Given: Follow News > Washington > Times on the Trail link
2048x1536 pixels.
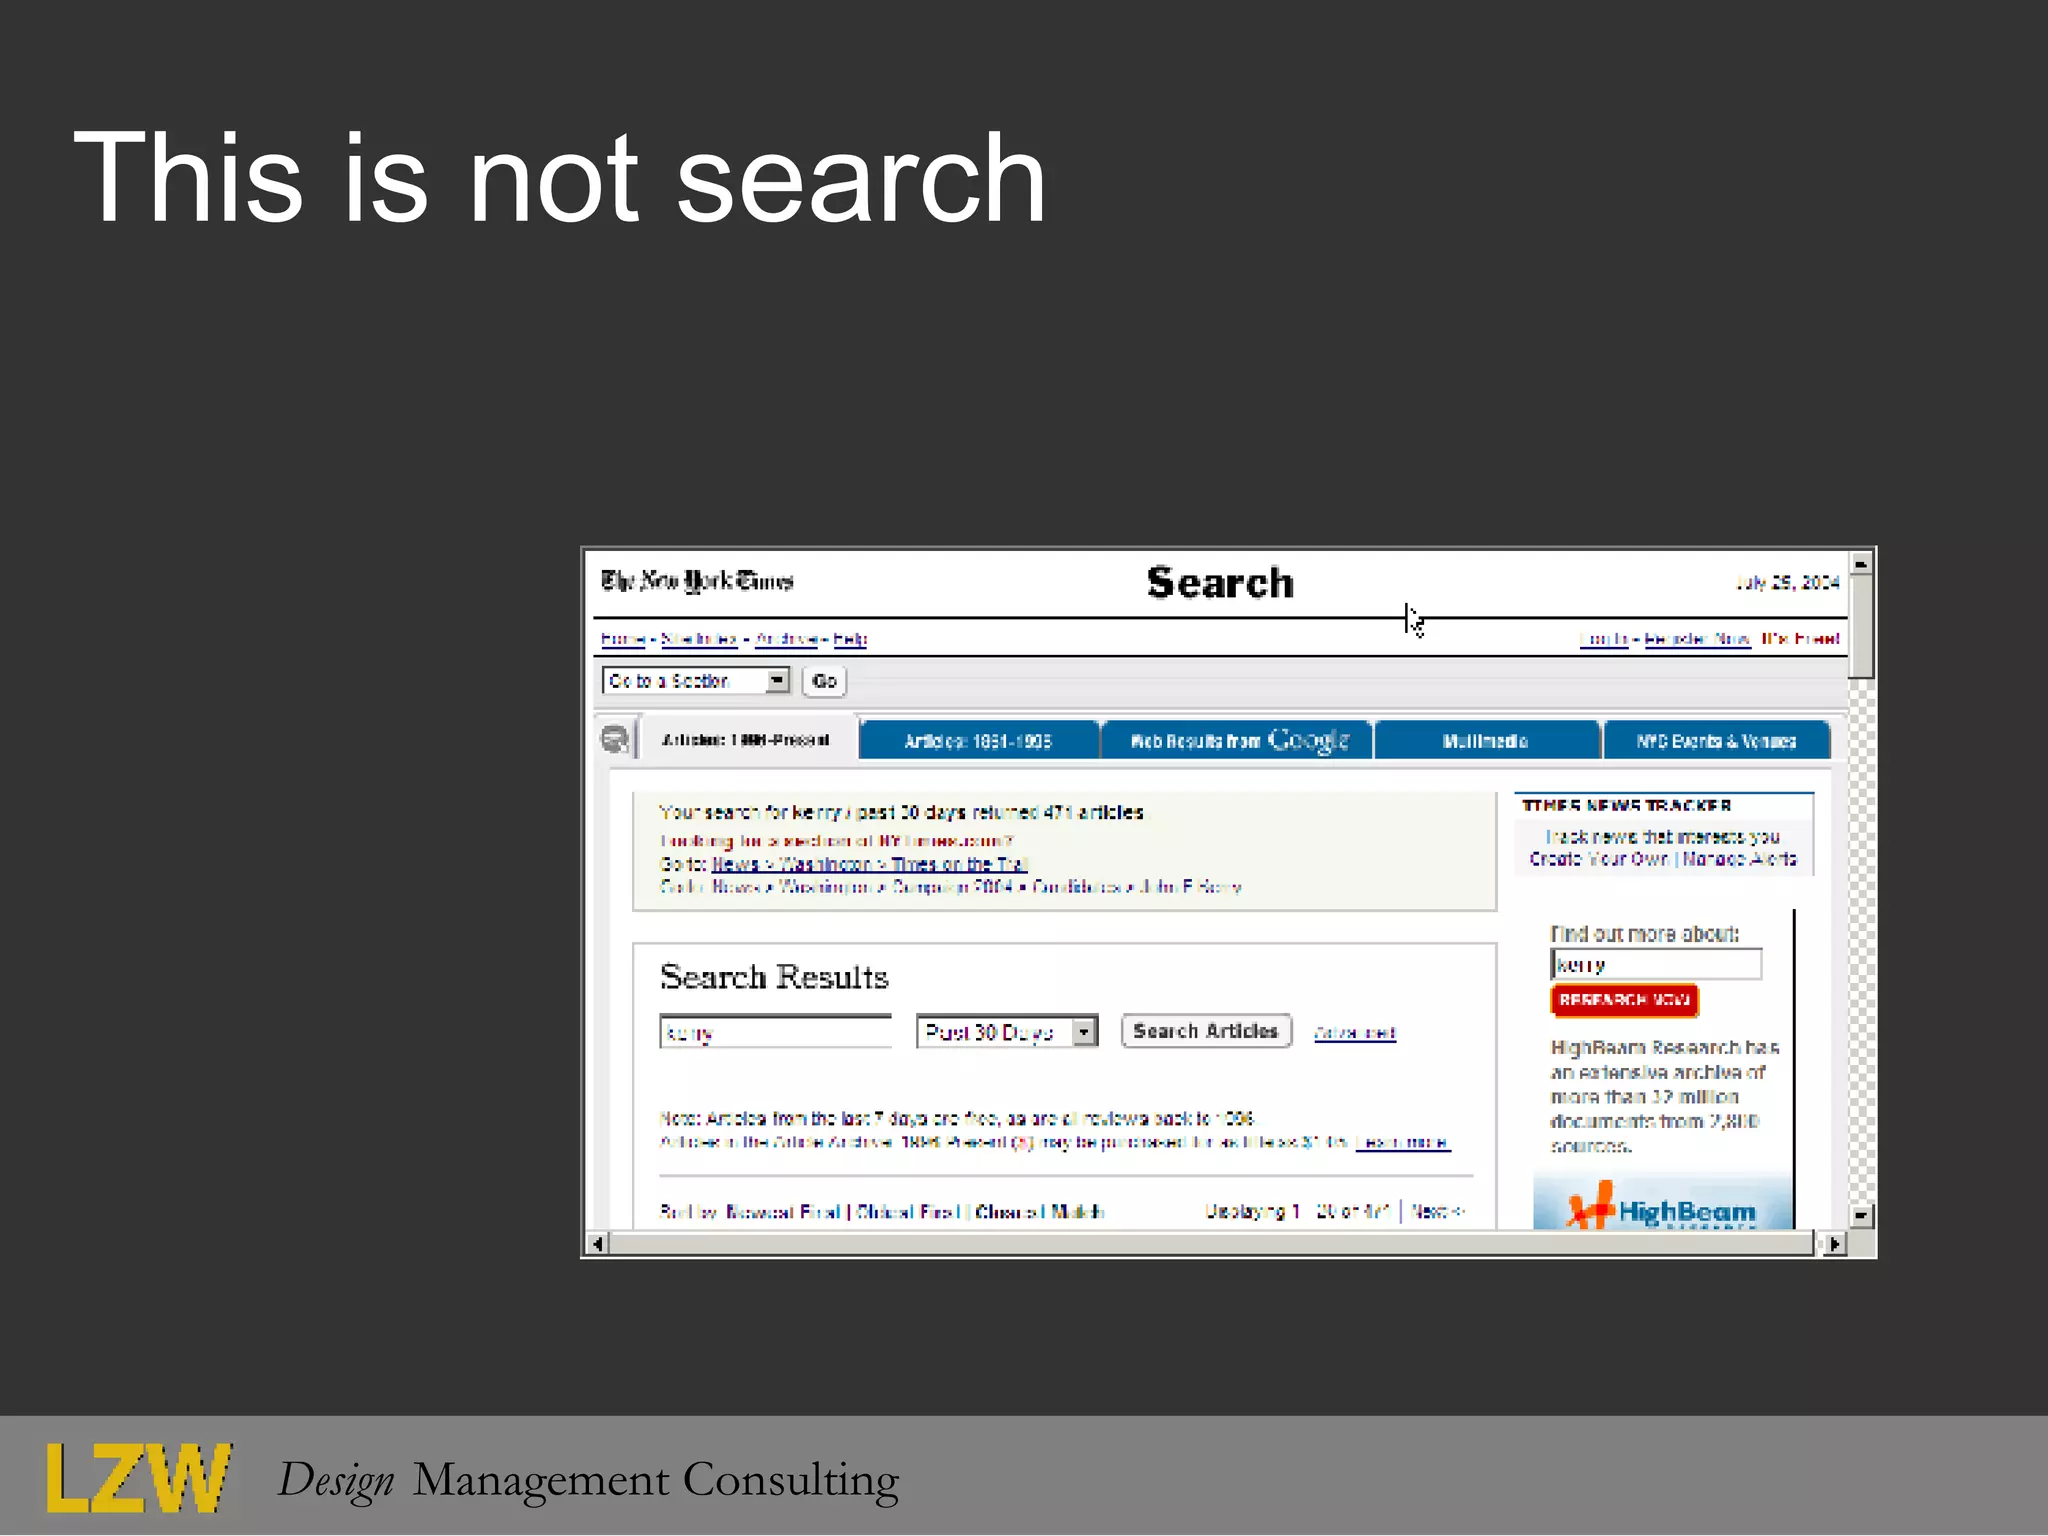Looking at the screenshot, I should [x=869, y=864].
